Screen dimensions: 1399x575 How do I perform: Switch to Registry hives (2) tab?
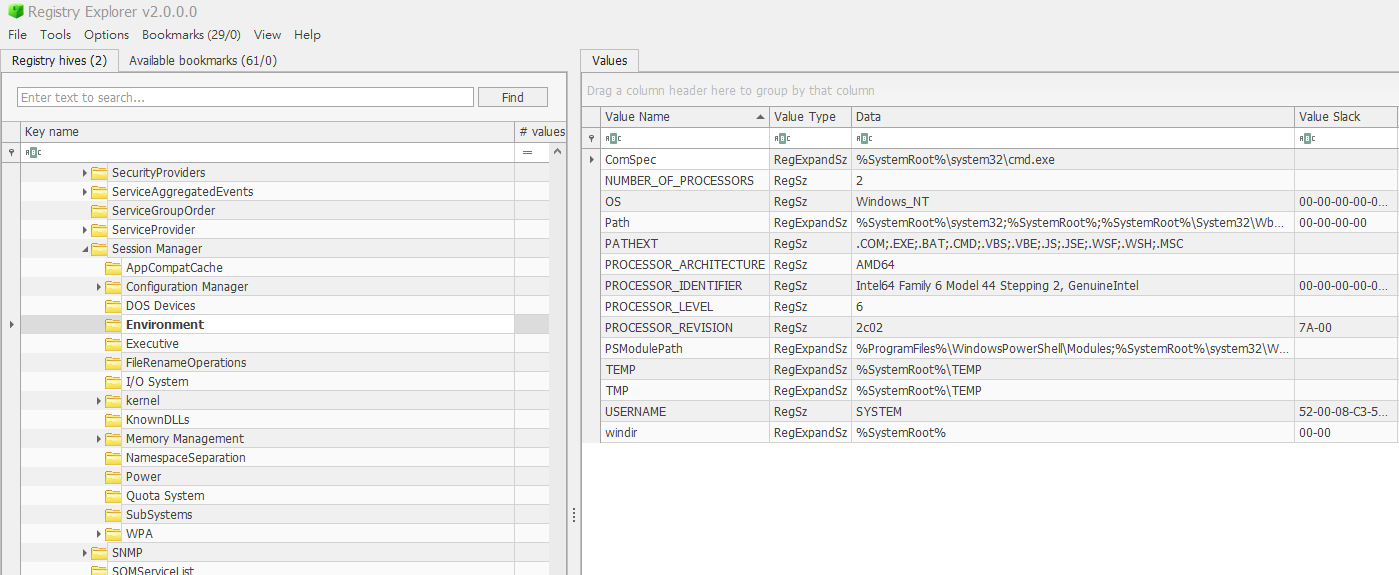(59, 60)
